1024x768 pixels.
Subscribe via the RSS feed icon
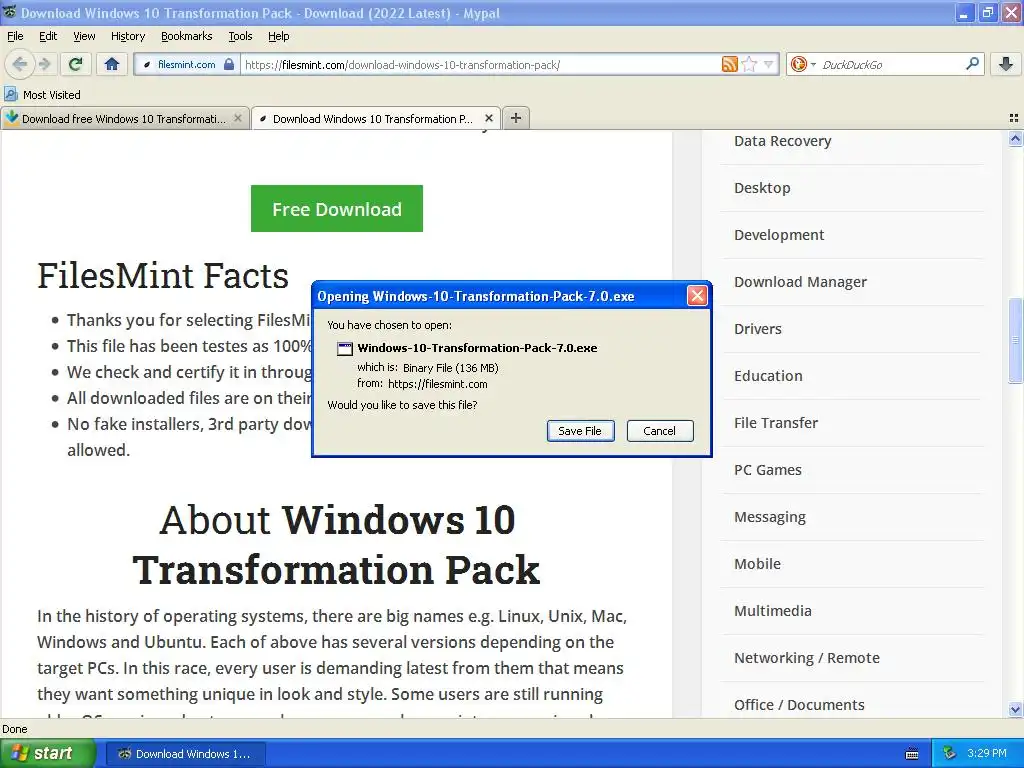pyautogui.click(x=729, y=64)
